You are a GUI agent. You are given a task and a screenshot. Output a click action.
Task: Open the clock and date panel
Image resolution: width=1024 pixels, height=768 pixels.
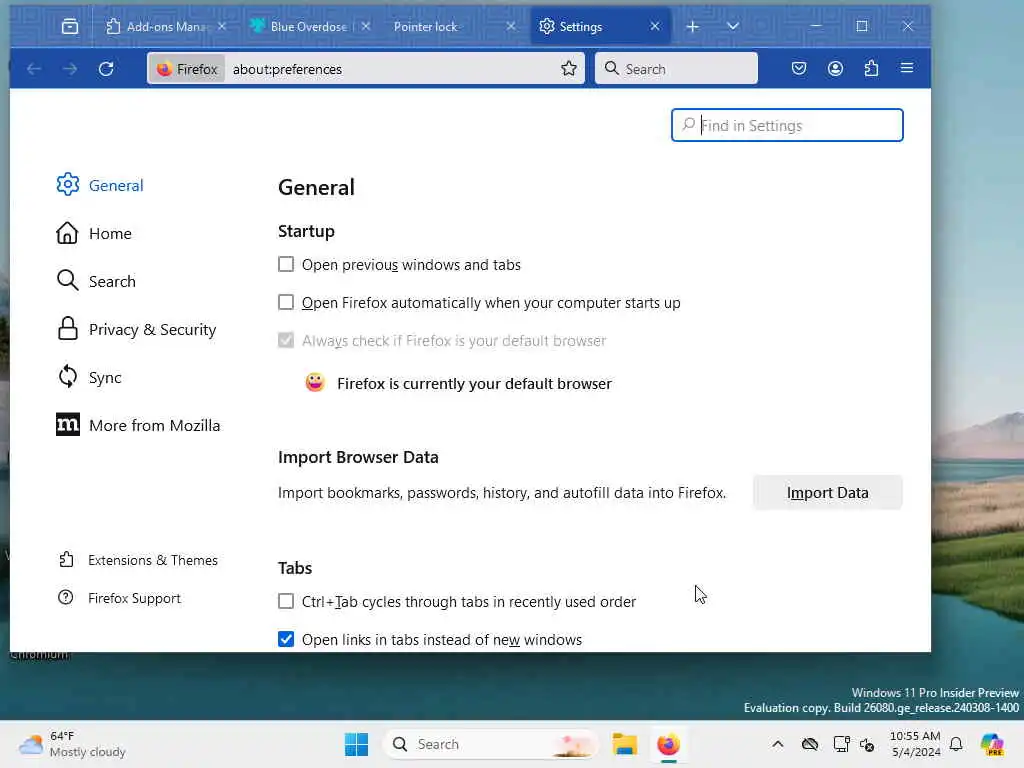[x=915, y=744]
